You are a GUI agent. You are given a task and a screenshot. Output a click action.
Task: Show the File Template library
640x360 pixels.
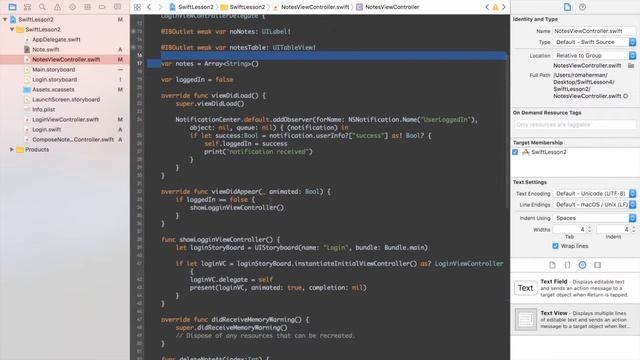point(552,265)
